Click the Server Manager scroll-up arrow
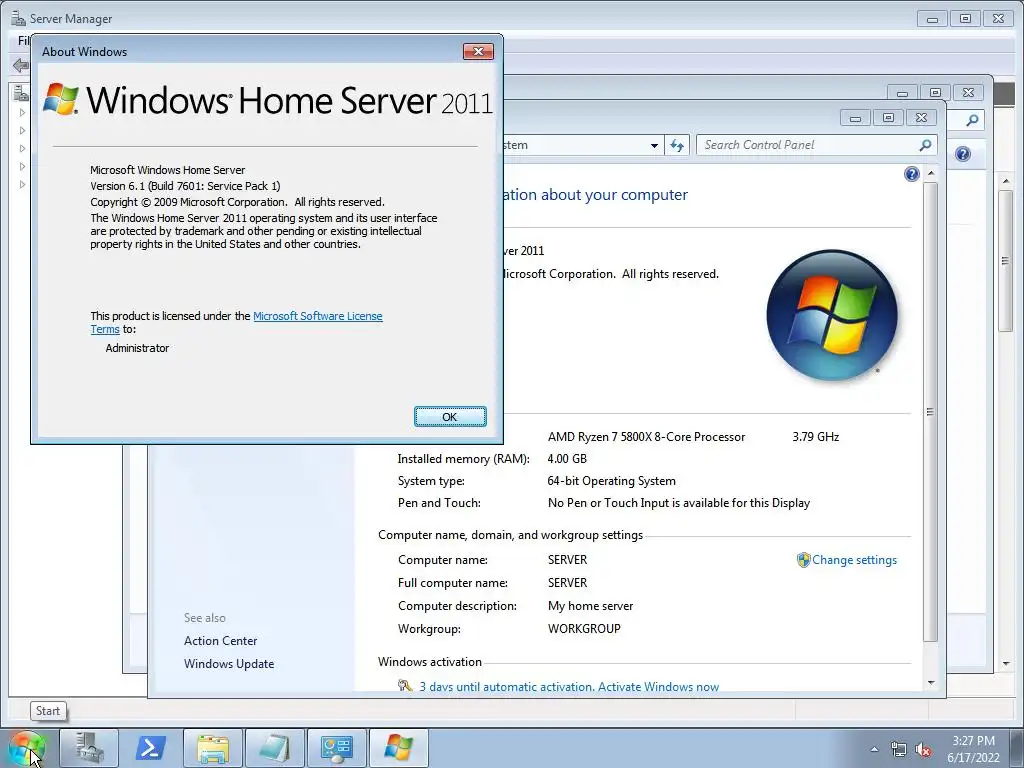The height and width of the screenshot is (768, 1024). [x=1006, y=181]
